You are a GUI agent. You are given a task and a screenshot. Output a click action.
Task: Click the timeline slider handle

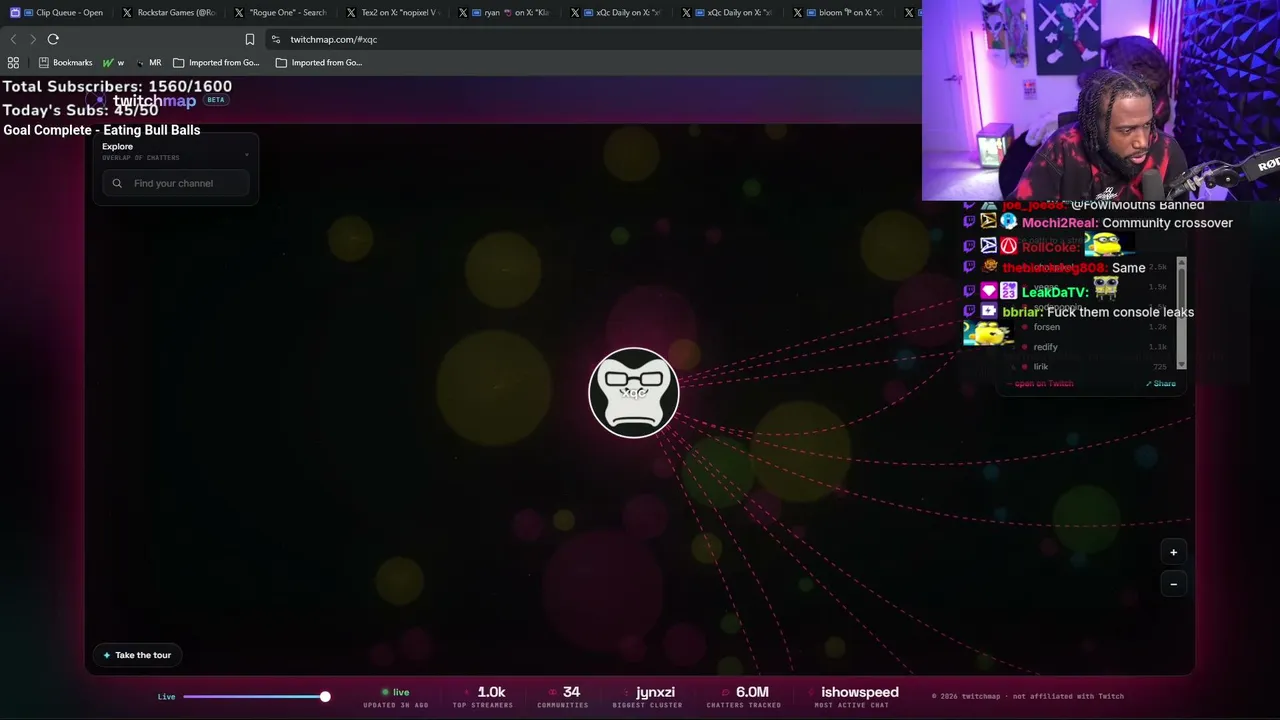point(325,696)
